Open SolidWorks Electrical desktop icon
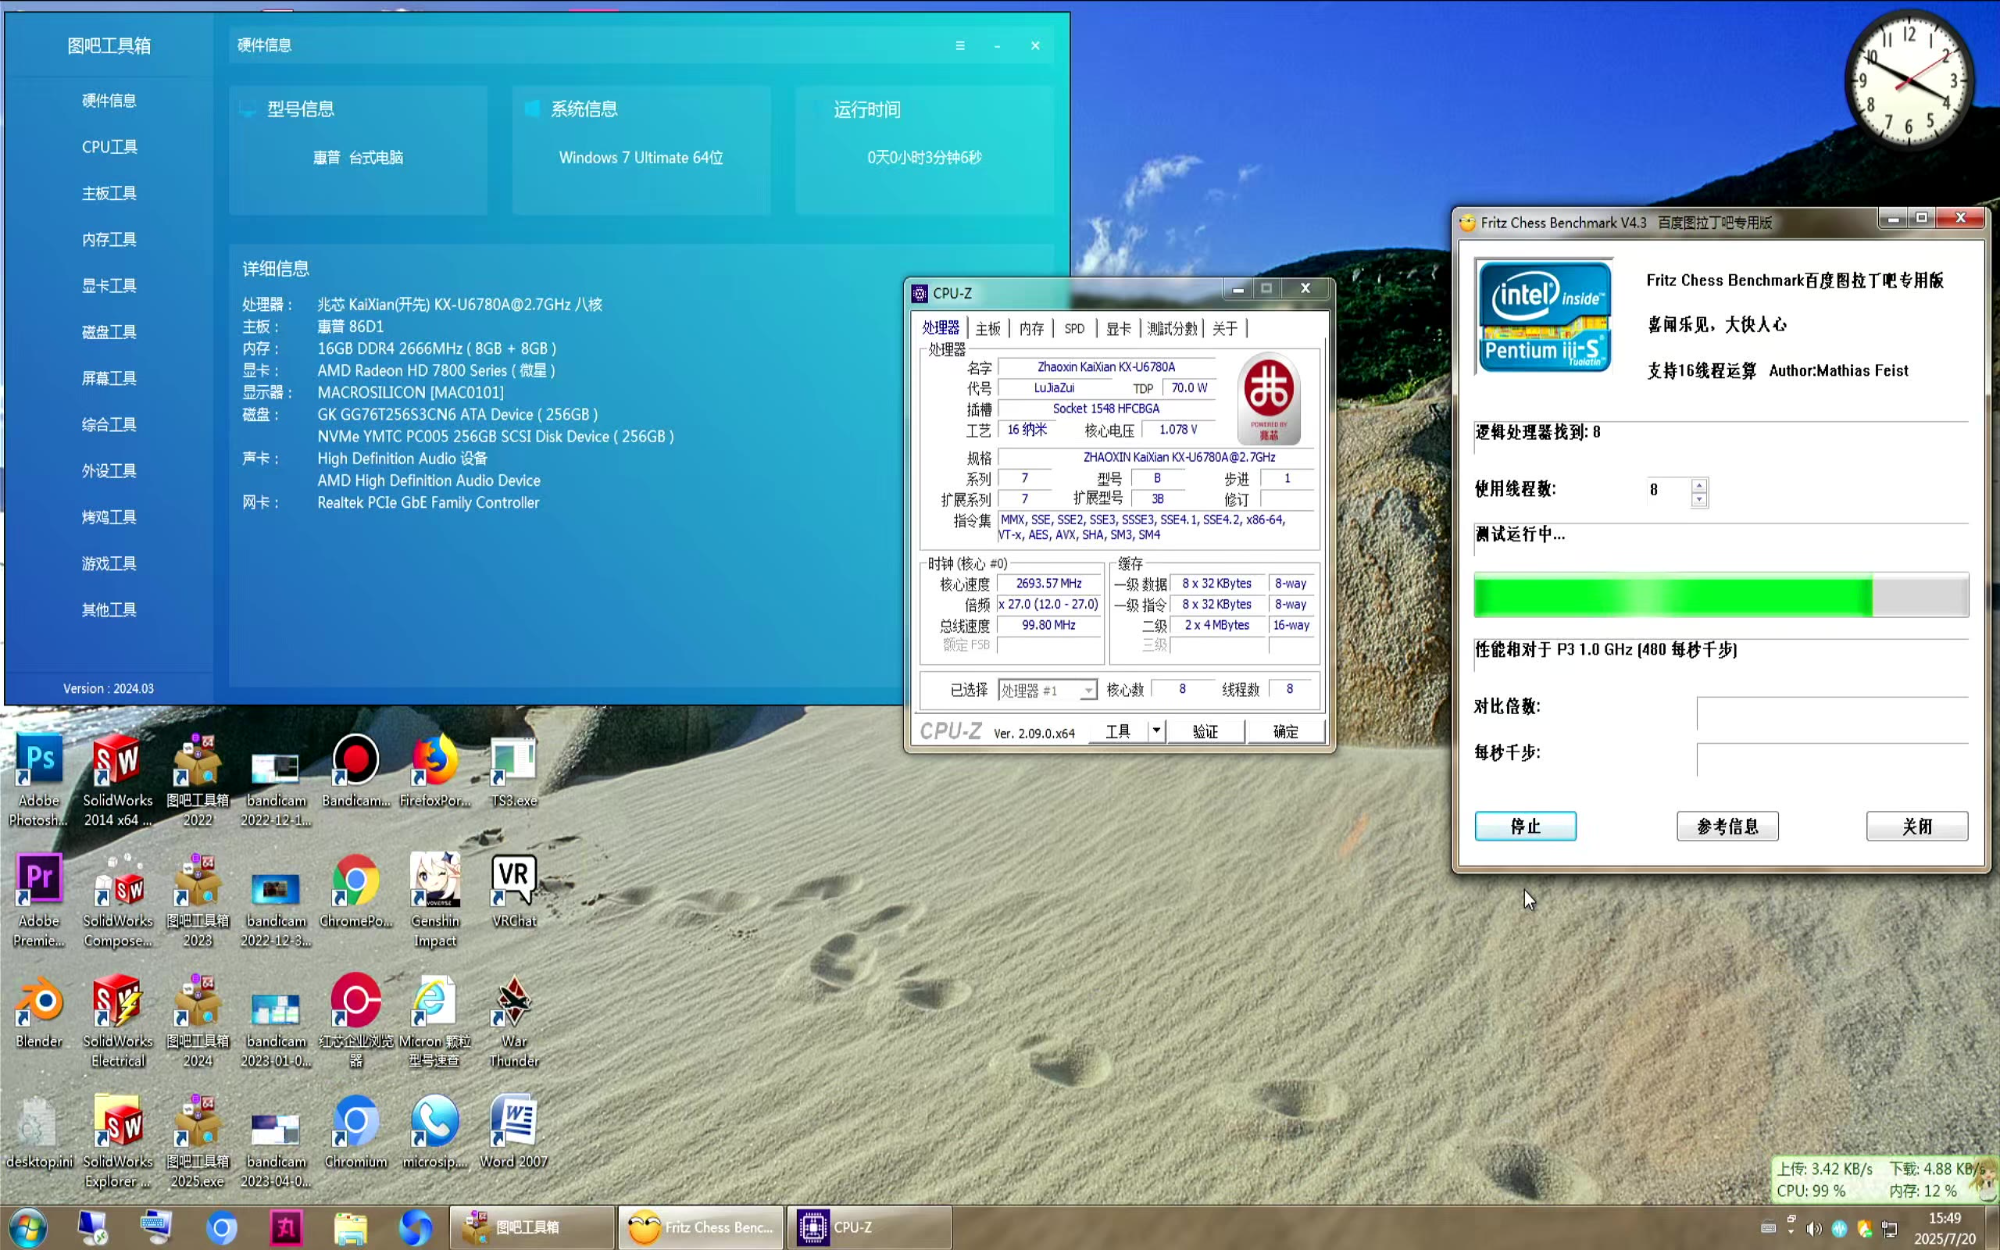This screenshot has width=2000, height=1250. tap(117, 1020)
